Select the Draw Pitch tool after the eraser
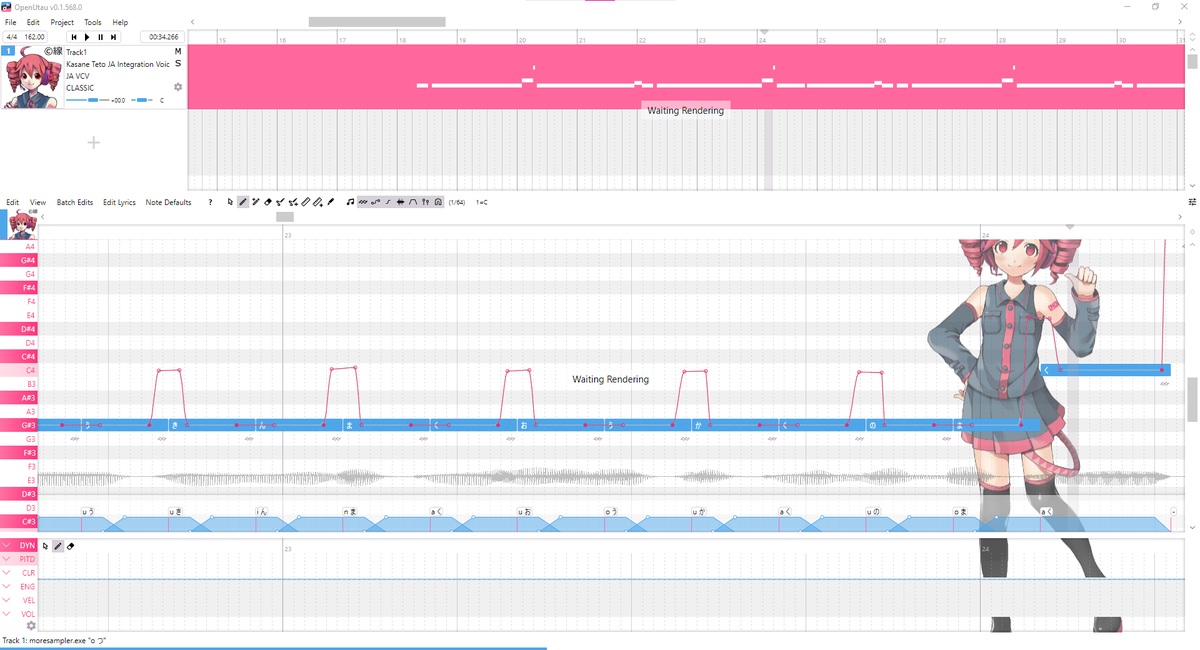 tap(280, 202)
